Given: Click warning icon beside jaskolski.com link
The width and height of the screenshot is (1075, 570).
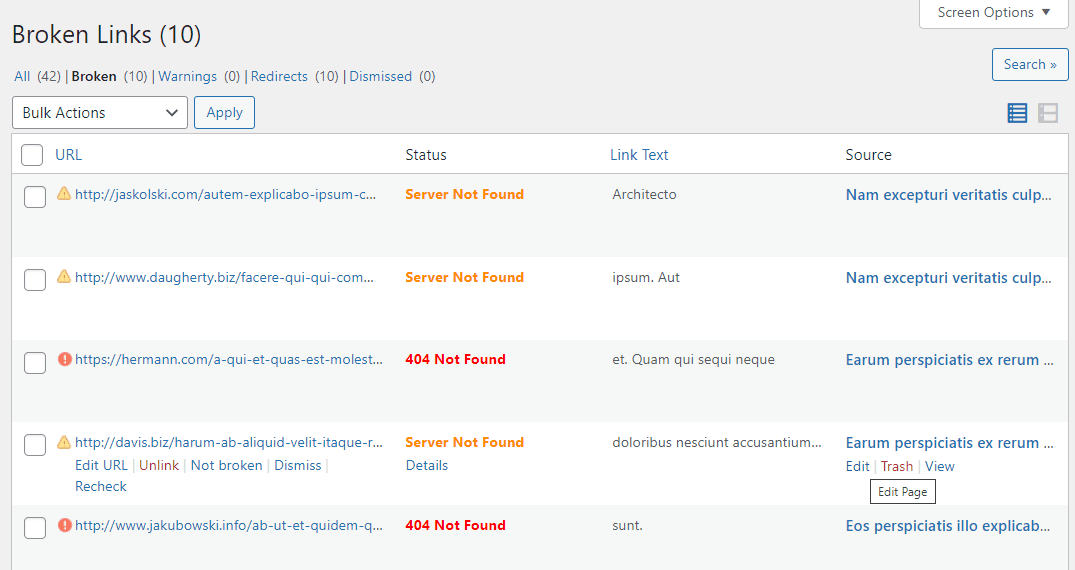Looking at the screenshot, I should pos(64,194).
